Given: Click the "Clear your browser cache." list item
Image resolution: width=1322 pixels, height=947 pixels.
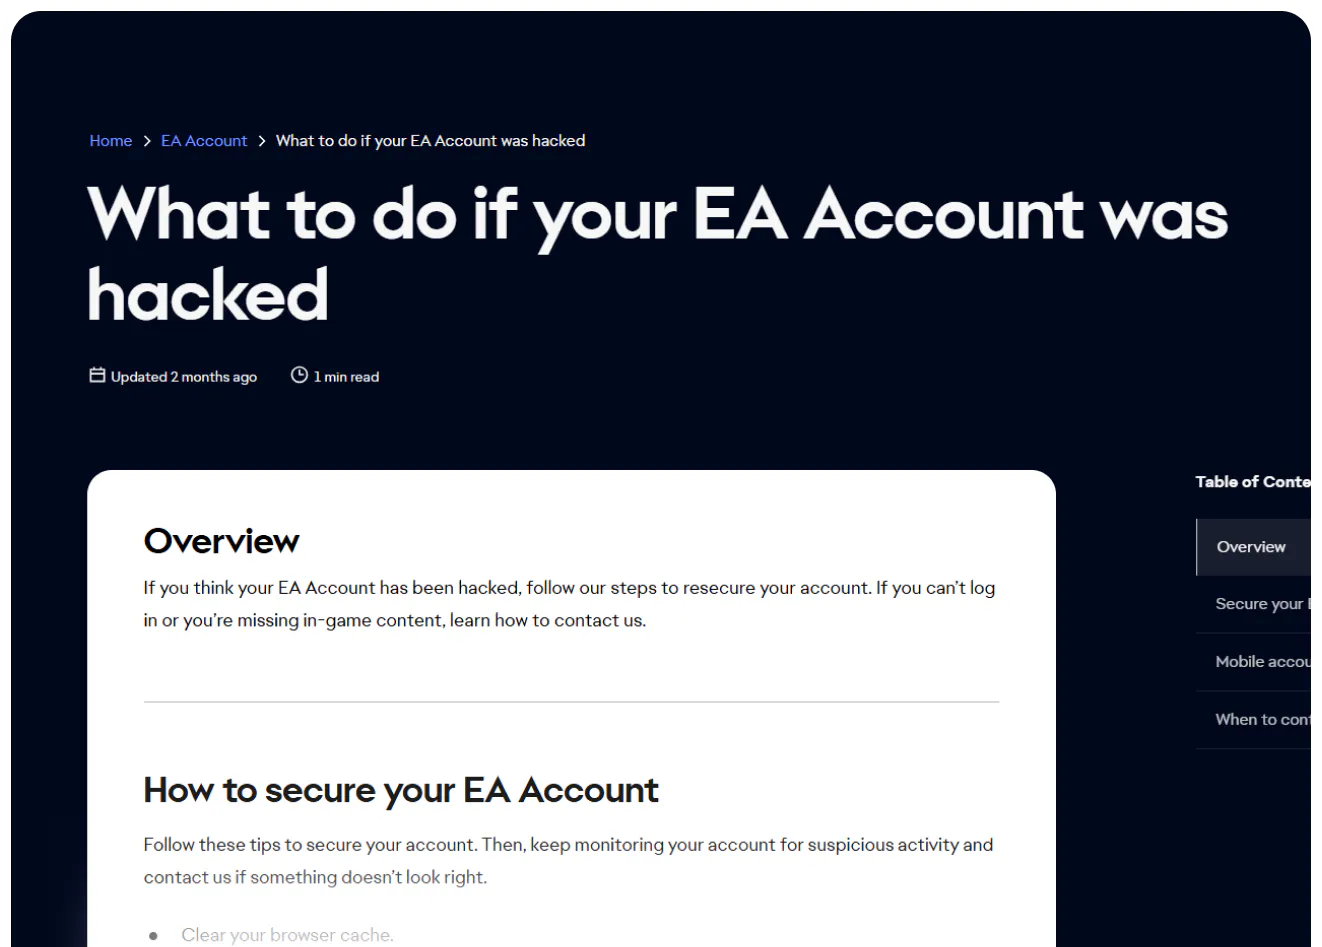Looking at the screenshot, I should click(287, 935).
